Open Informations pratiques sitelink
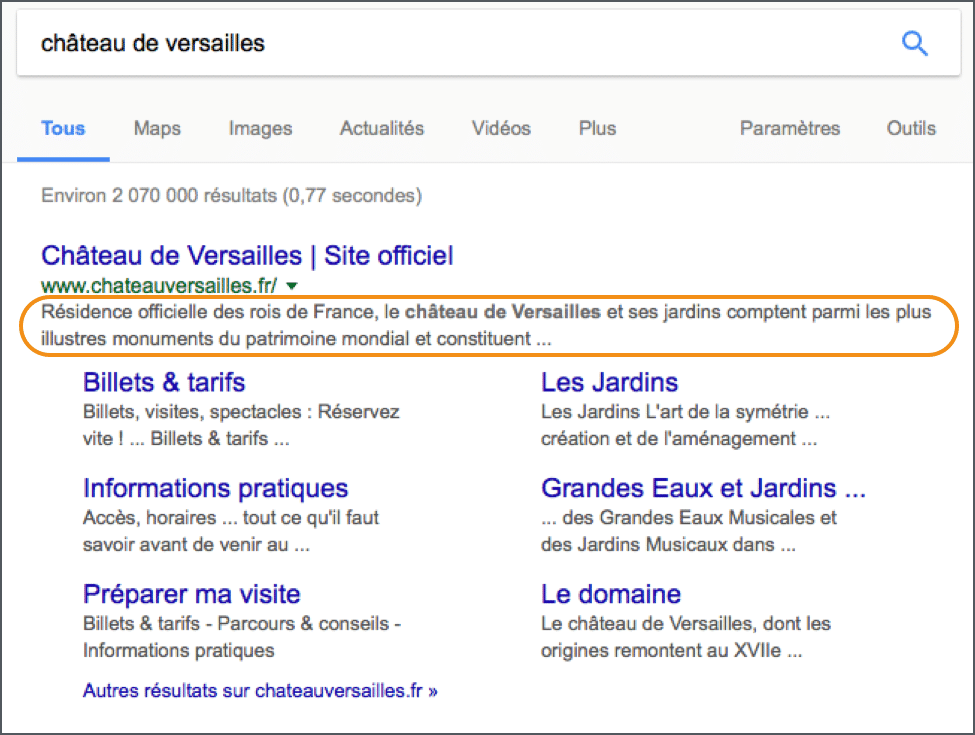975x735 pixels. pos(216,489)
